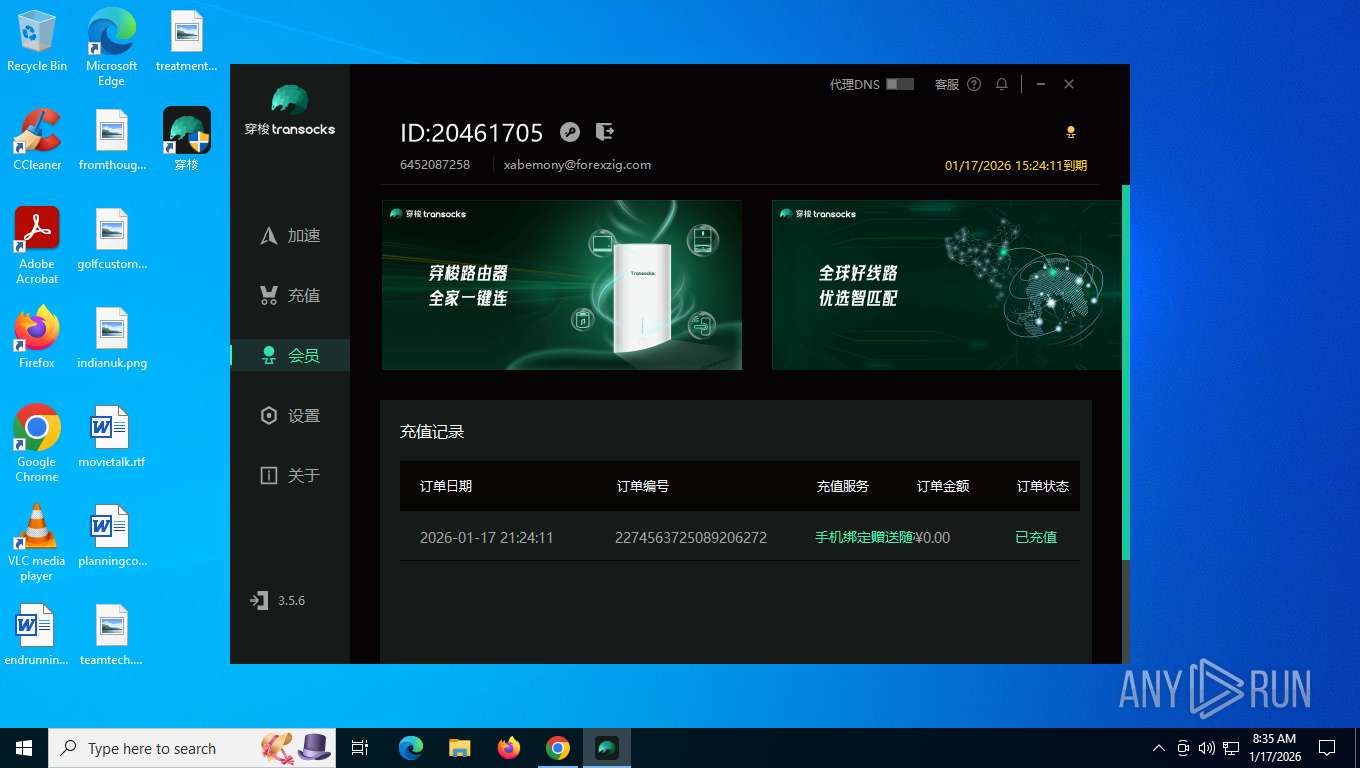Click the 穿梭 transocks logo
This screenshot has height=768, width=1360.
(x=290, y=111)
